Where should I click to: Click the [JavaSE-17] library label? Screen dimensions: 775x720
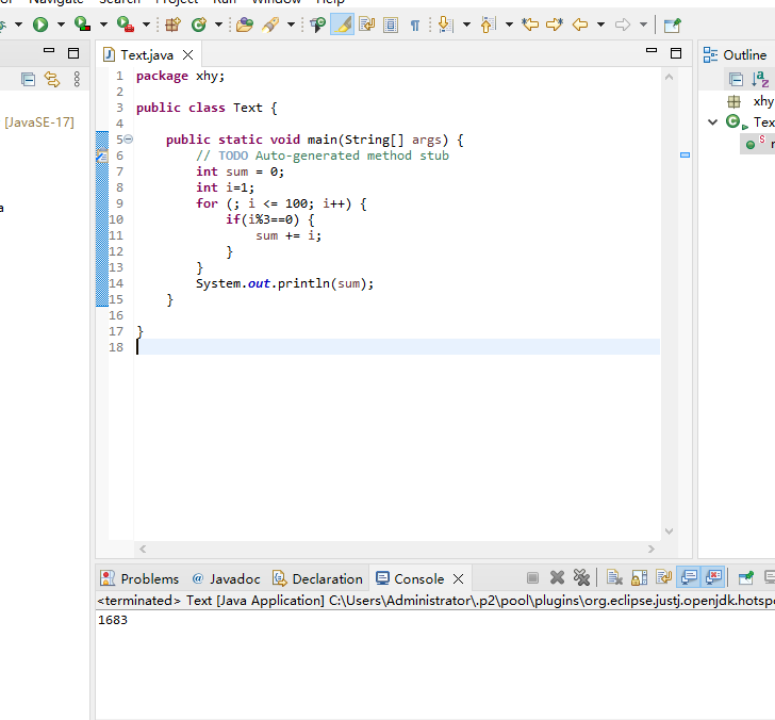pos(39,122)
